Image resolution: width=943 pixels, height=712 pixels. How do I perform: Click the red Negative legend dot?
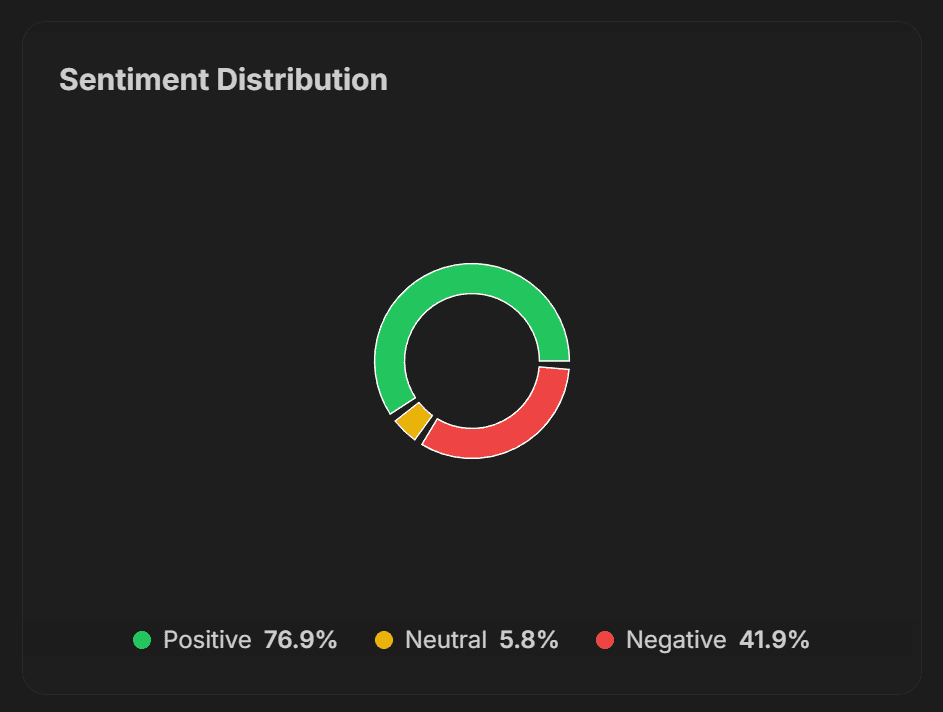click(604, 640)
